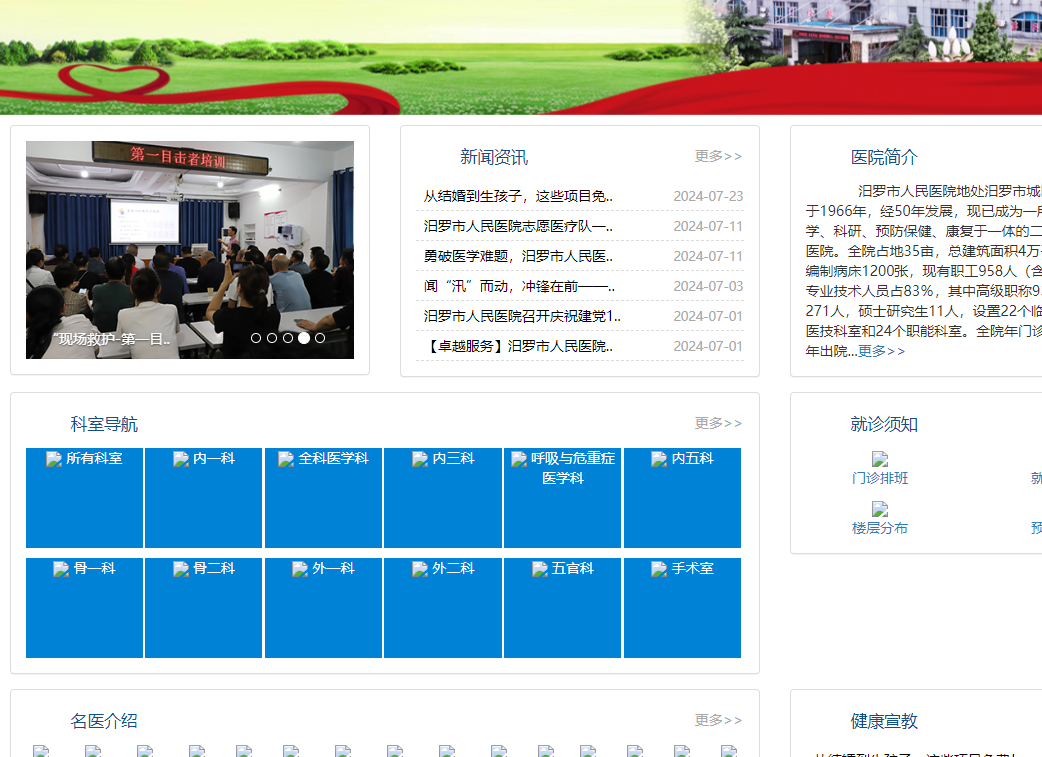Open news 汨罗市人民医院志愿医疗队一..
1042x757 pixels.
coord(518,226)
